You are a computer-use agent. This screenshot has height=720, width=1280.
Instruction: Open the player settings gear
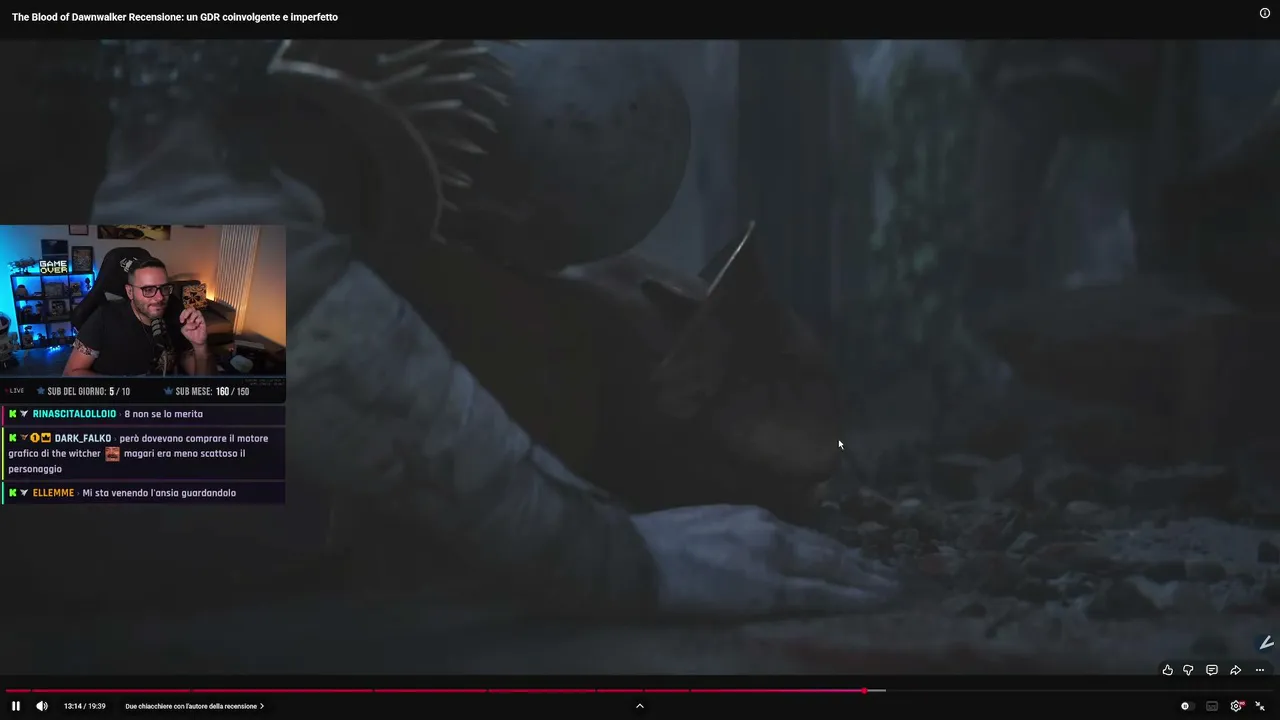click(1237, 706)
